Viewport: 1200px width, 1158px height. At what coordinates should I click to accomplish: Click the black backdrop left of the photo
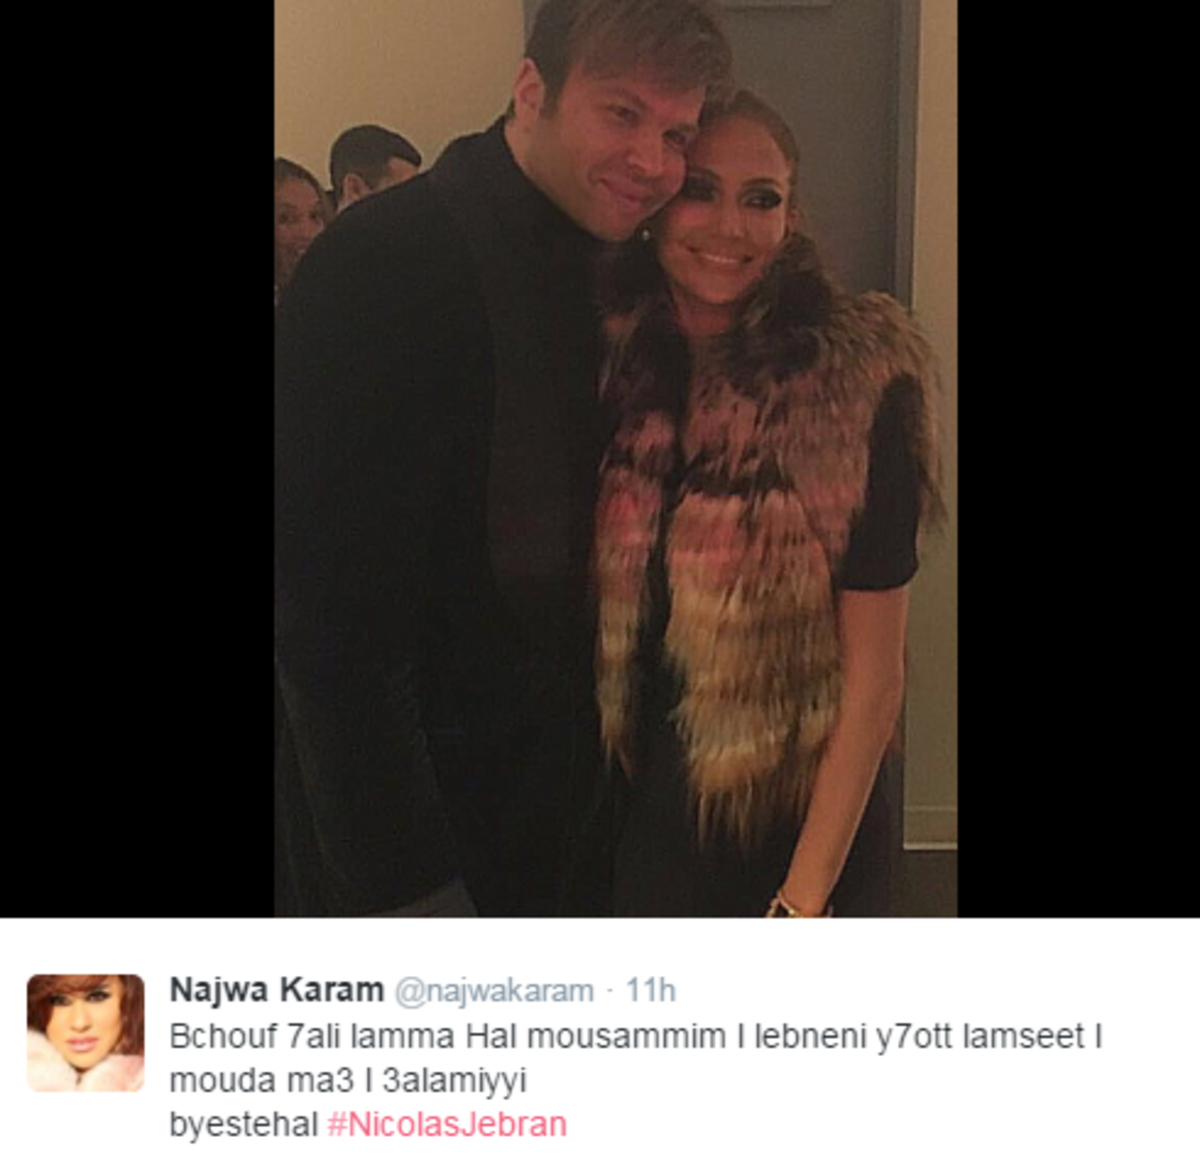click(137, 458)
